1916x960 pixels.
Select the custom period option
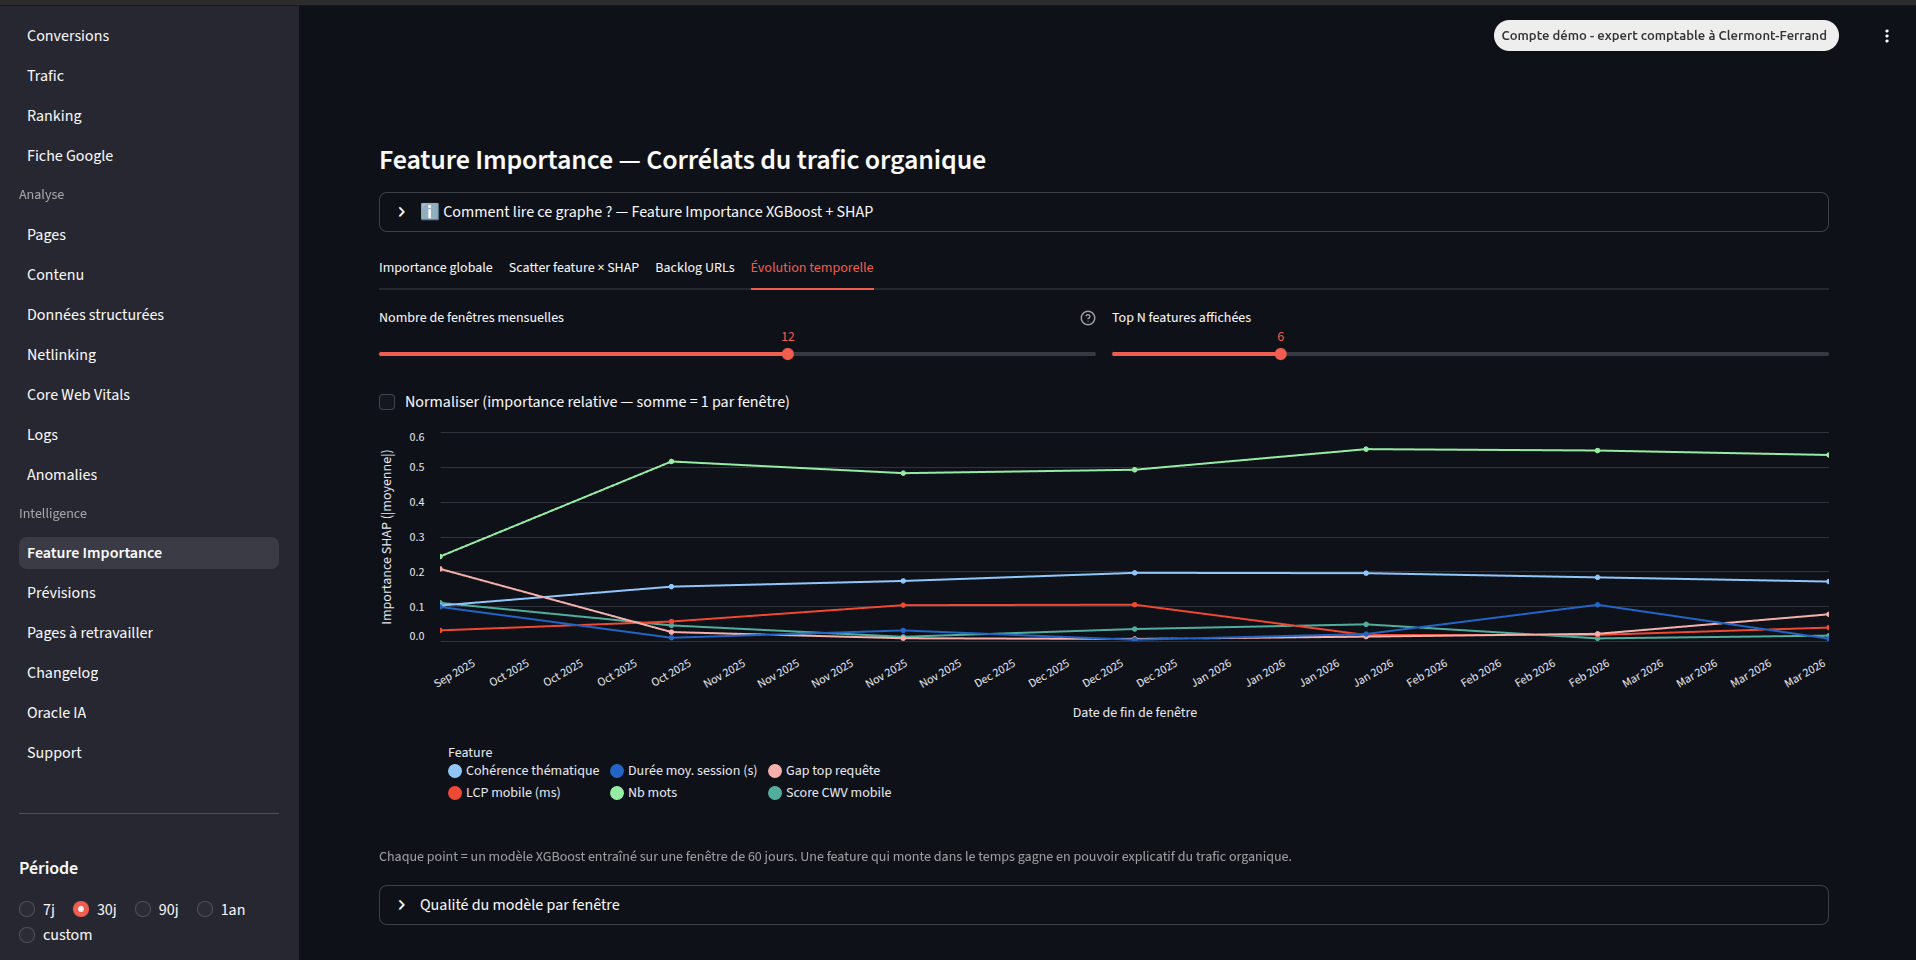[26, 935]
